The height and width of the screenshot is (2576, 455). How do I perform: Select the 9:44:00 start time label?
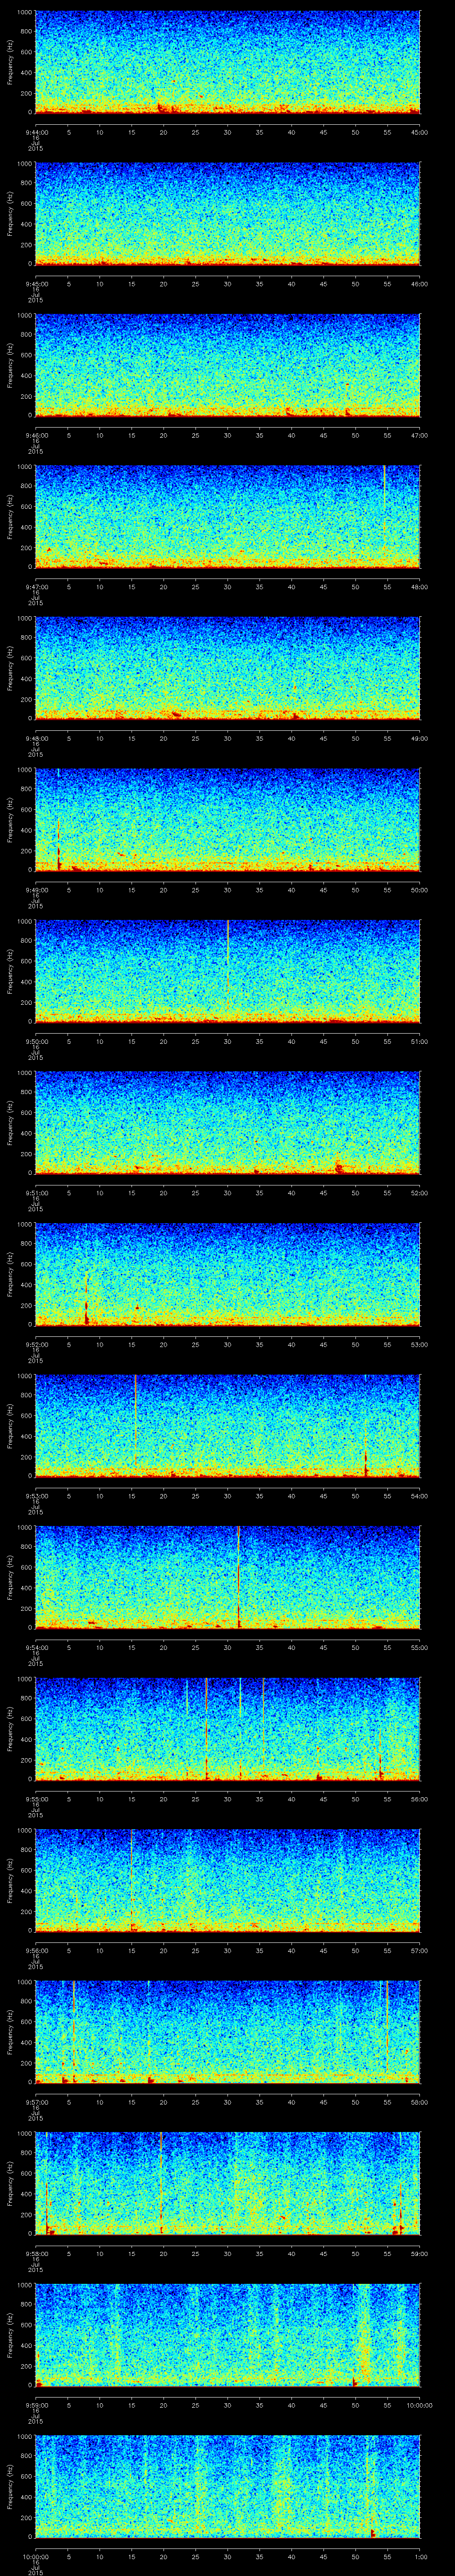tap(36, 131)
